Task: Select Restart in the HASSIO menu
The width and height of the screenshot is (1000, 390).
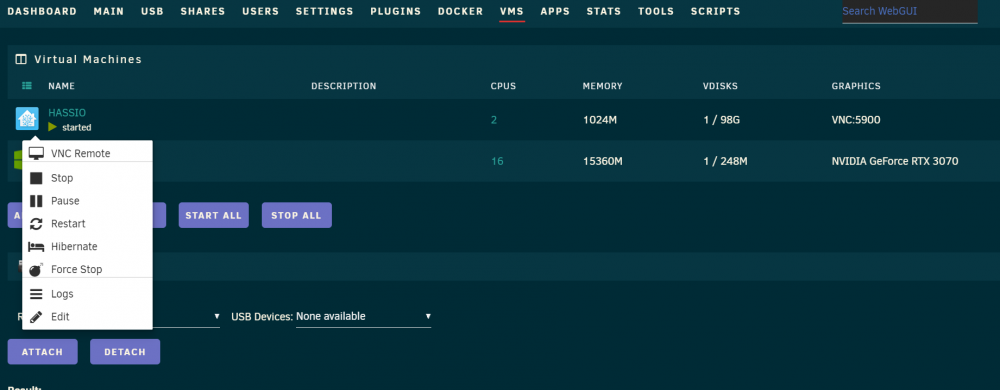Action: pyautogui.click(x=87, y=224)
